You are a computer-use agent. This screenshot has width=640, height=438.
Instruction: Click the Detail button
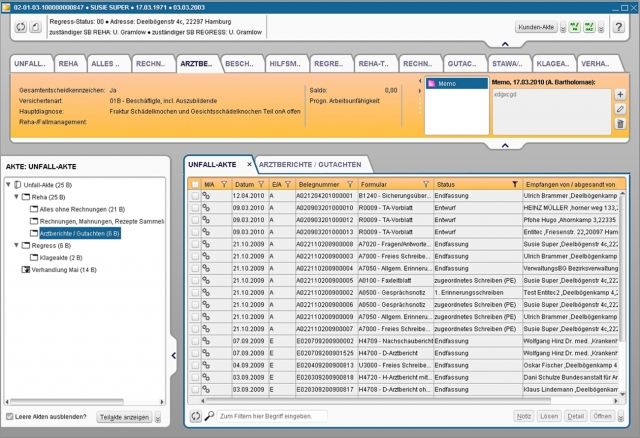coord(576,416)
